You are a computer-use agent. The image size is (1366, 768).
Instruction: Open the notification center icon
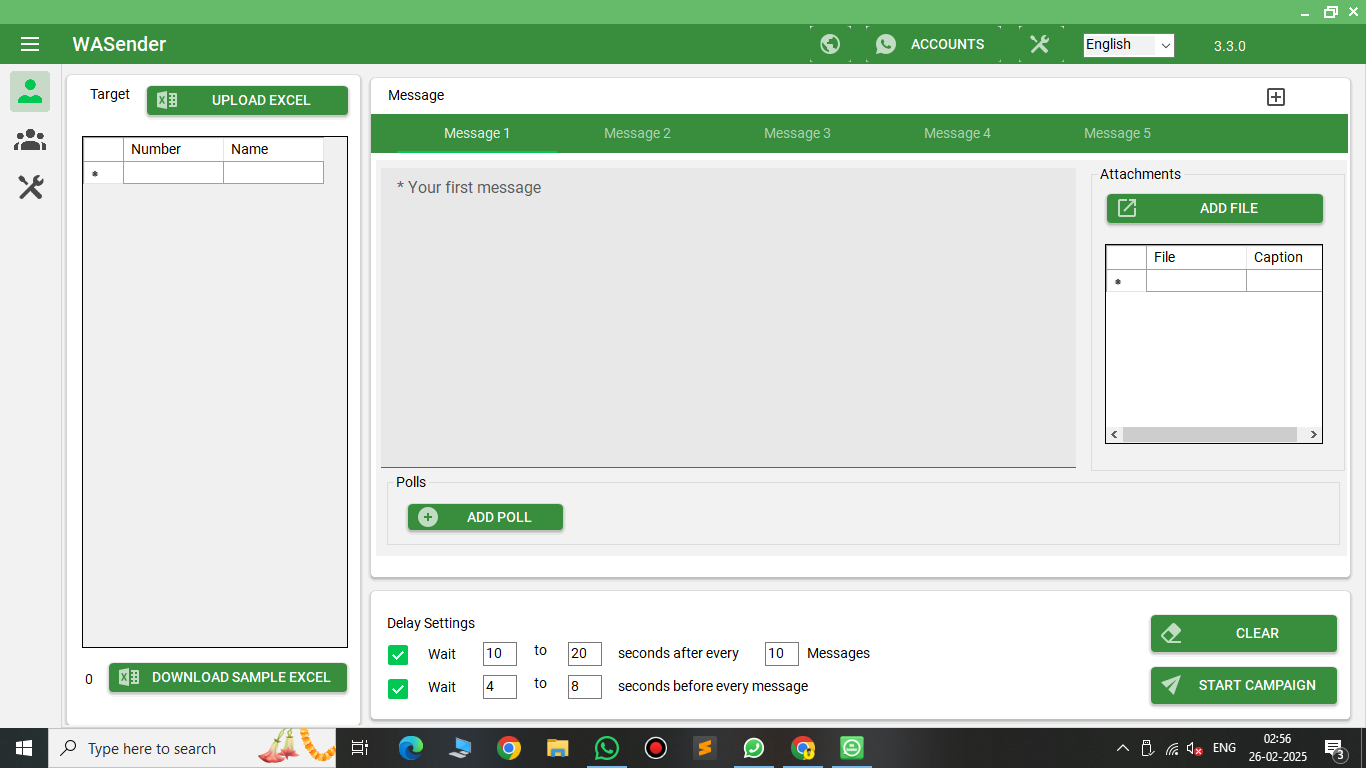[x=1334, y=748]
